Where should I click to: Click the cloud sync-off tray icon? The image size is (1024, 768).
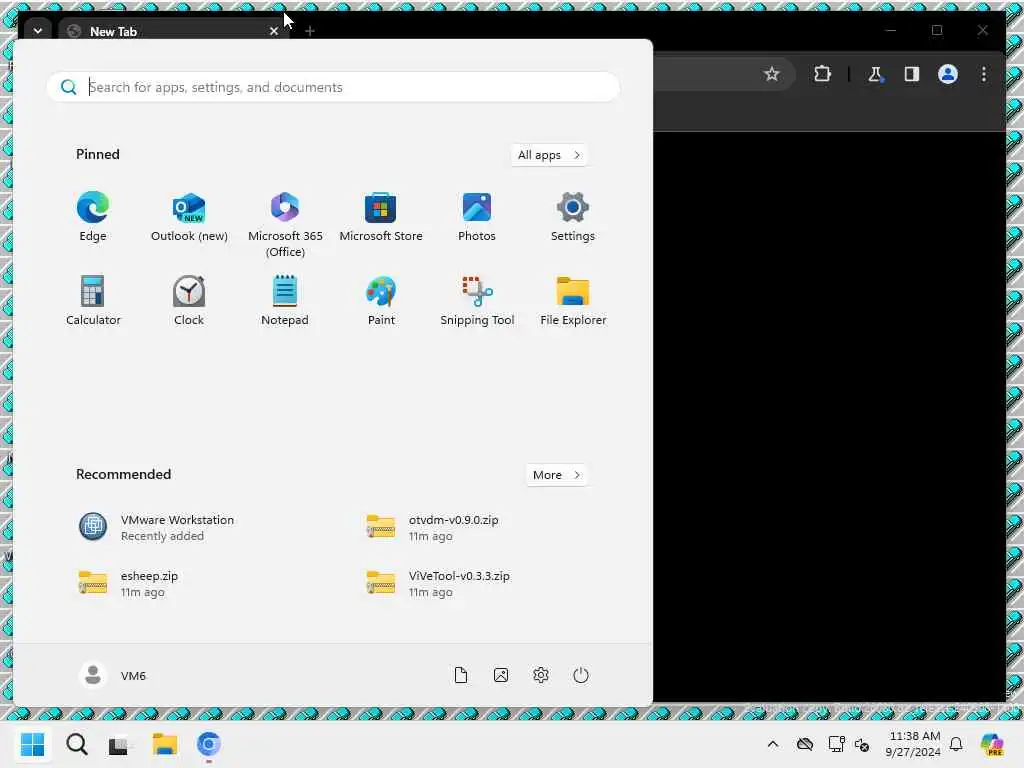[x=805, y=744]
